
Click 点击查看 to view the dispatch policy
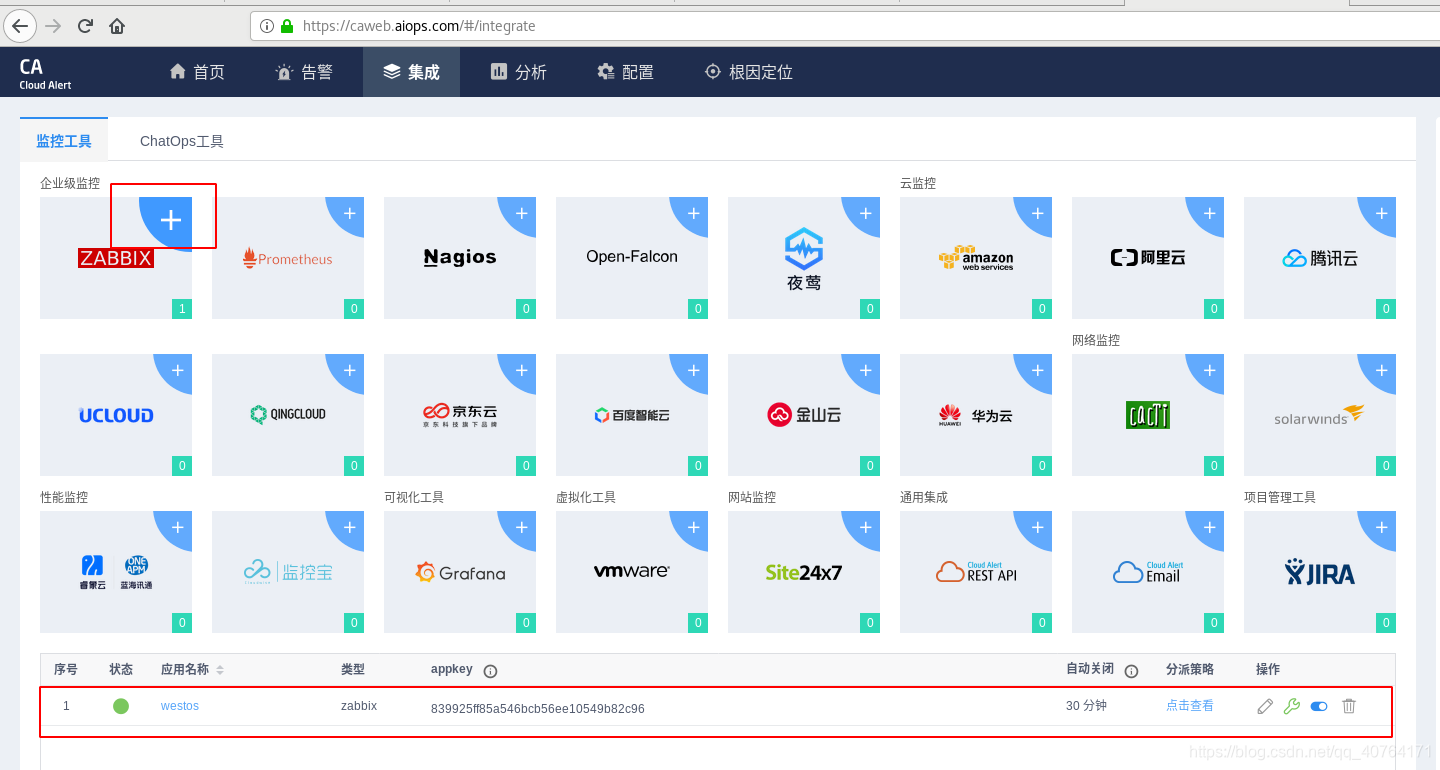coord(1188,705)
